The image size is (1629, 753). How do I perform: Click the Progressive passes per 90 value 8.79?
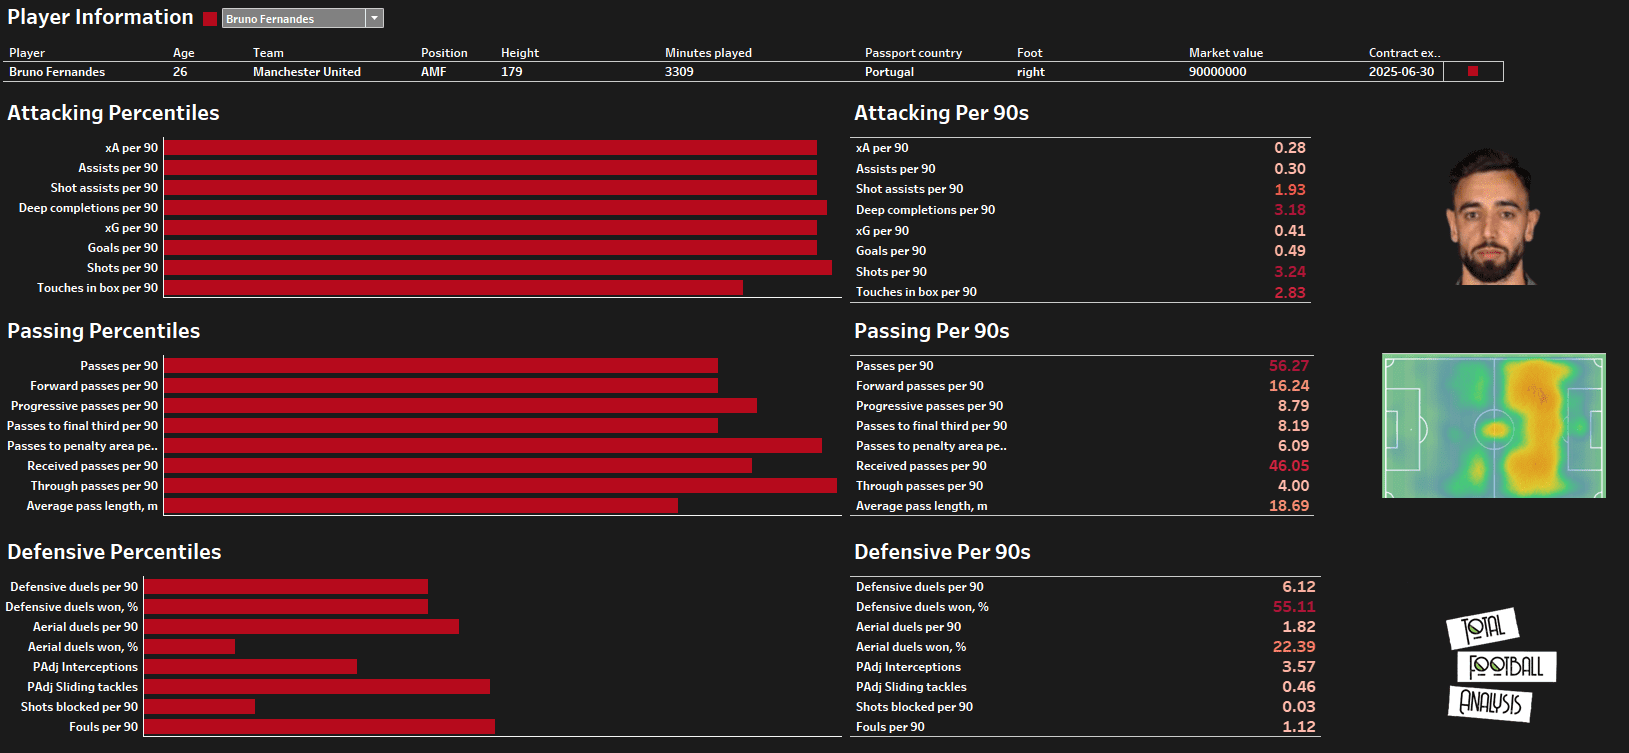click(x=1293, y=406)
